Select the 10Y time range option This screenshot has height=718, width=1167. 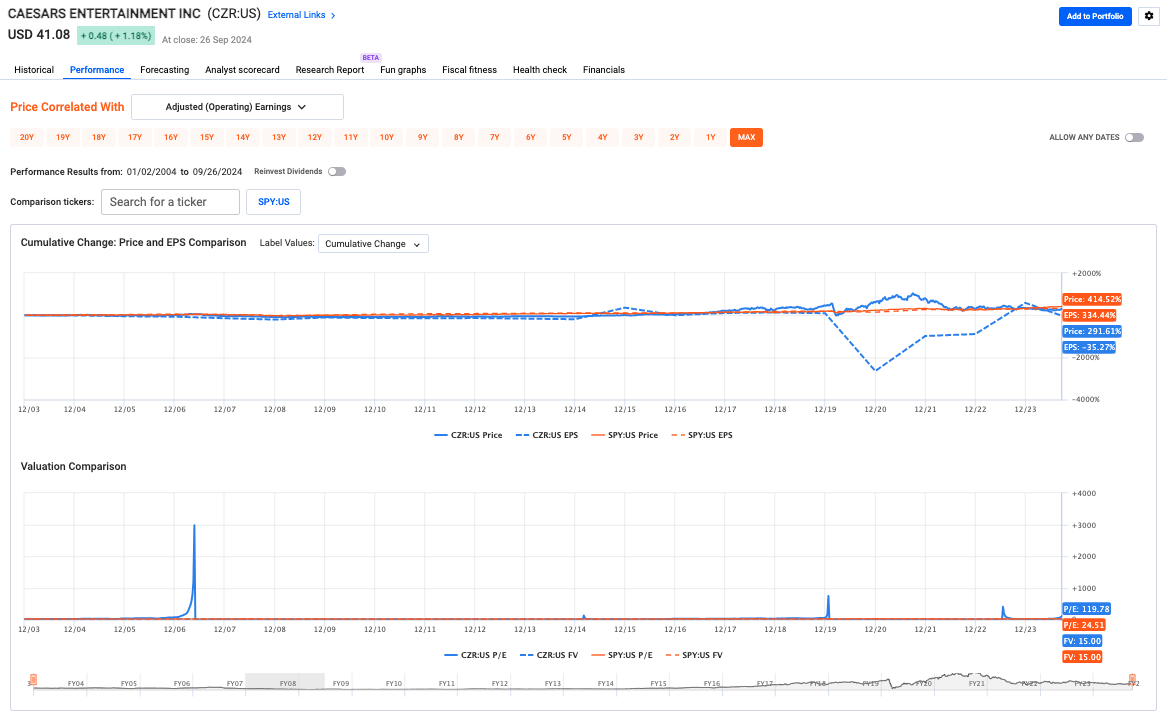[386, 138]
